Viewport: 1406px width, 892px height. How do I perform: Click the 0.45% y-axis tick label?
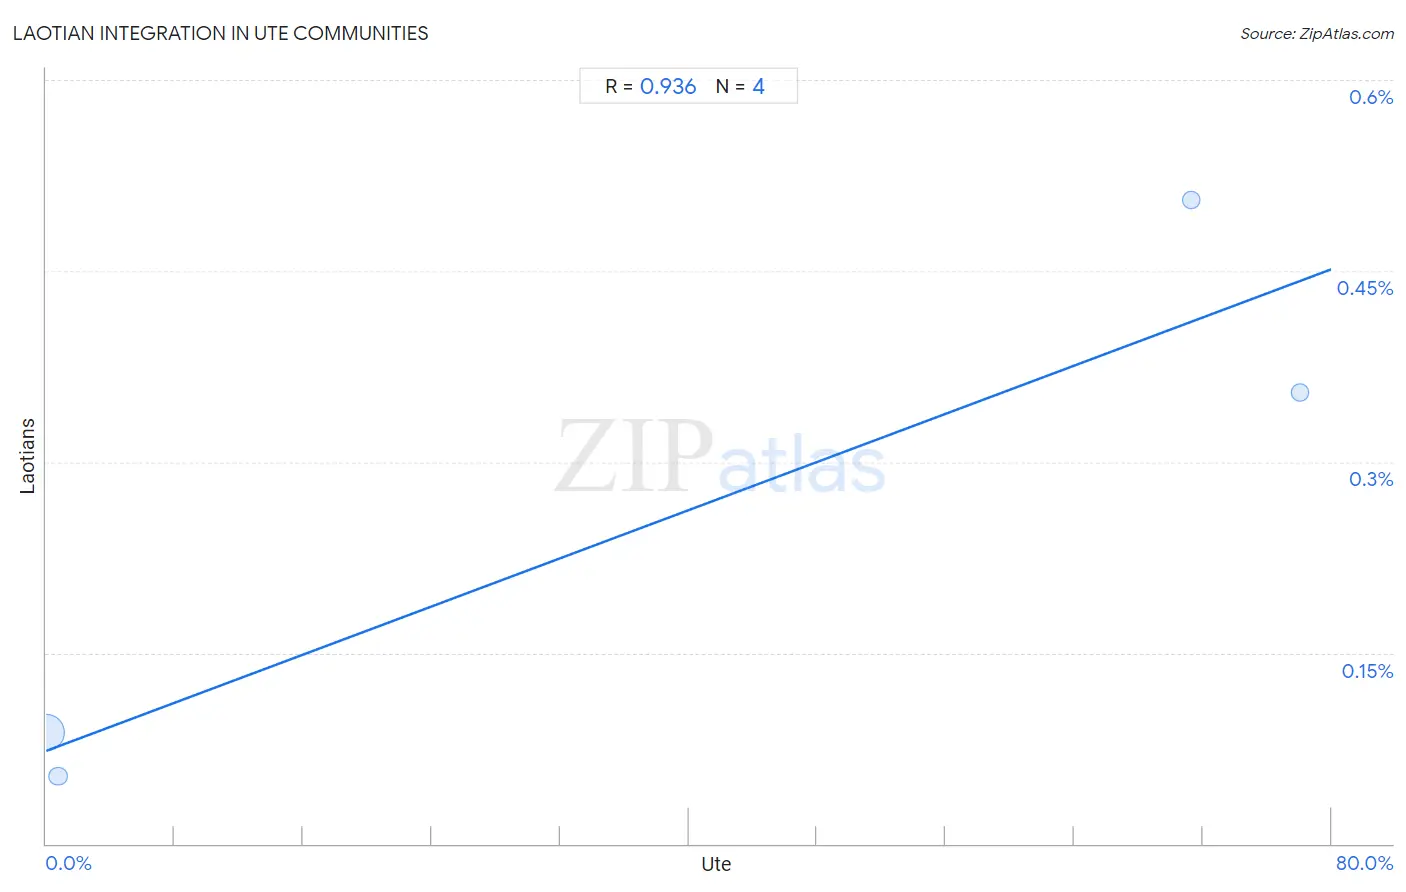(1365, 288)
